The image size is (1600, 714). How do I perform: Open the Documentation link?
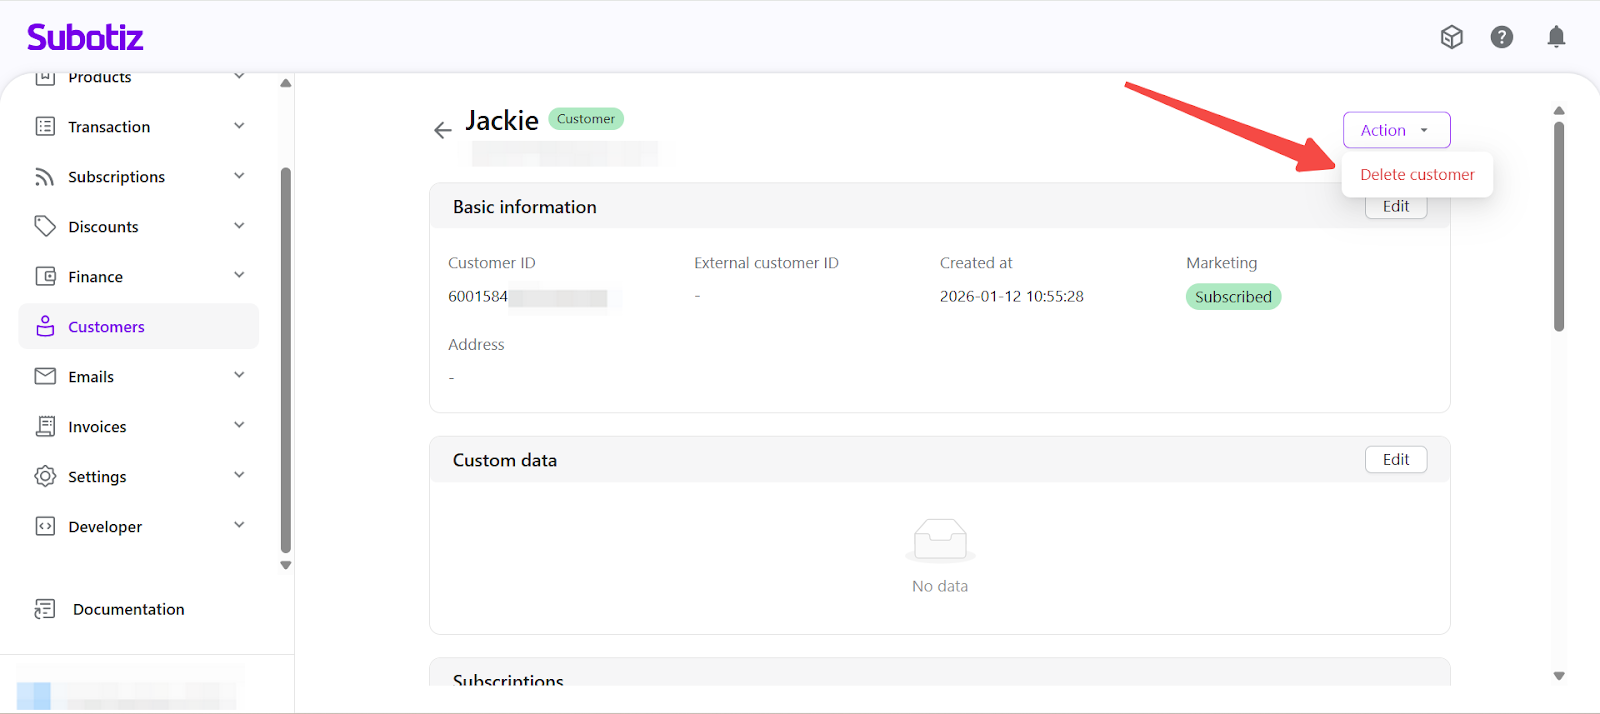click(128, 609)
